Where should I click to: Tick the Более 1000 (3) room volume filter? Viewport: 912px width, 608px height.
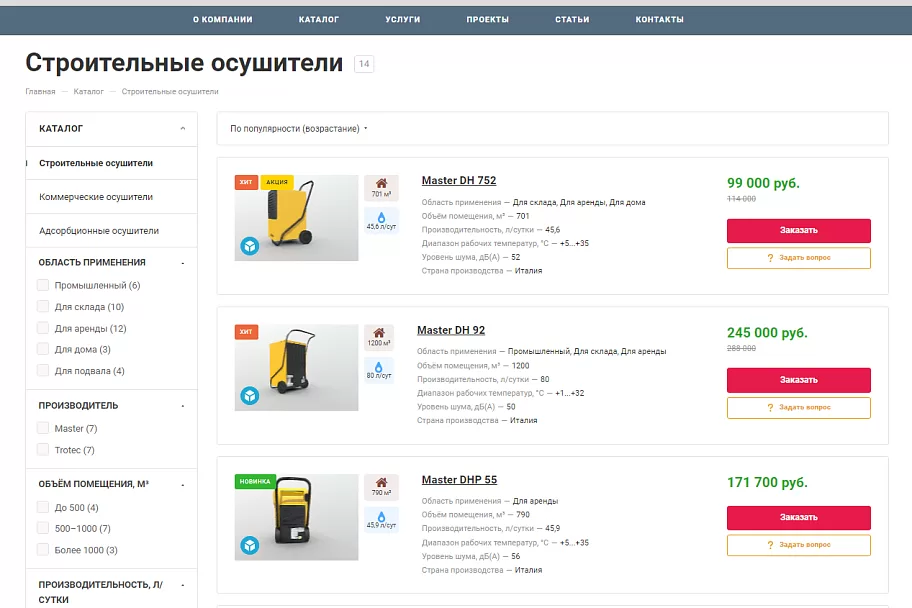pyautogui.click(x=42, y=550)
